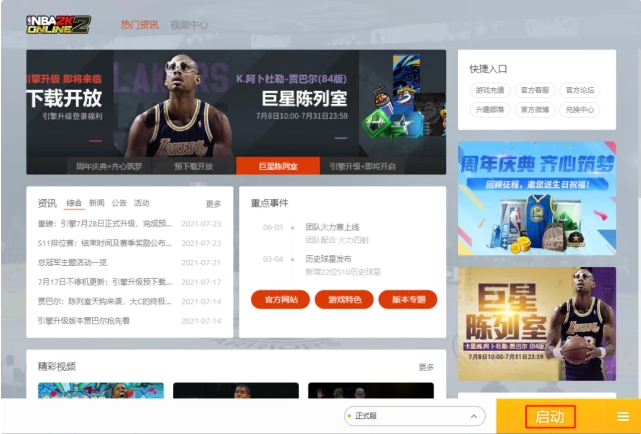
Task: Select the 活动 news tab
Action: pos(141,203)
